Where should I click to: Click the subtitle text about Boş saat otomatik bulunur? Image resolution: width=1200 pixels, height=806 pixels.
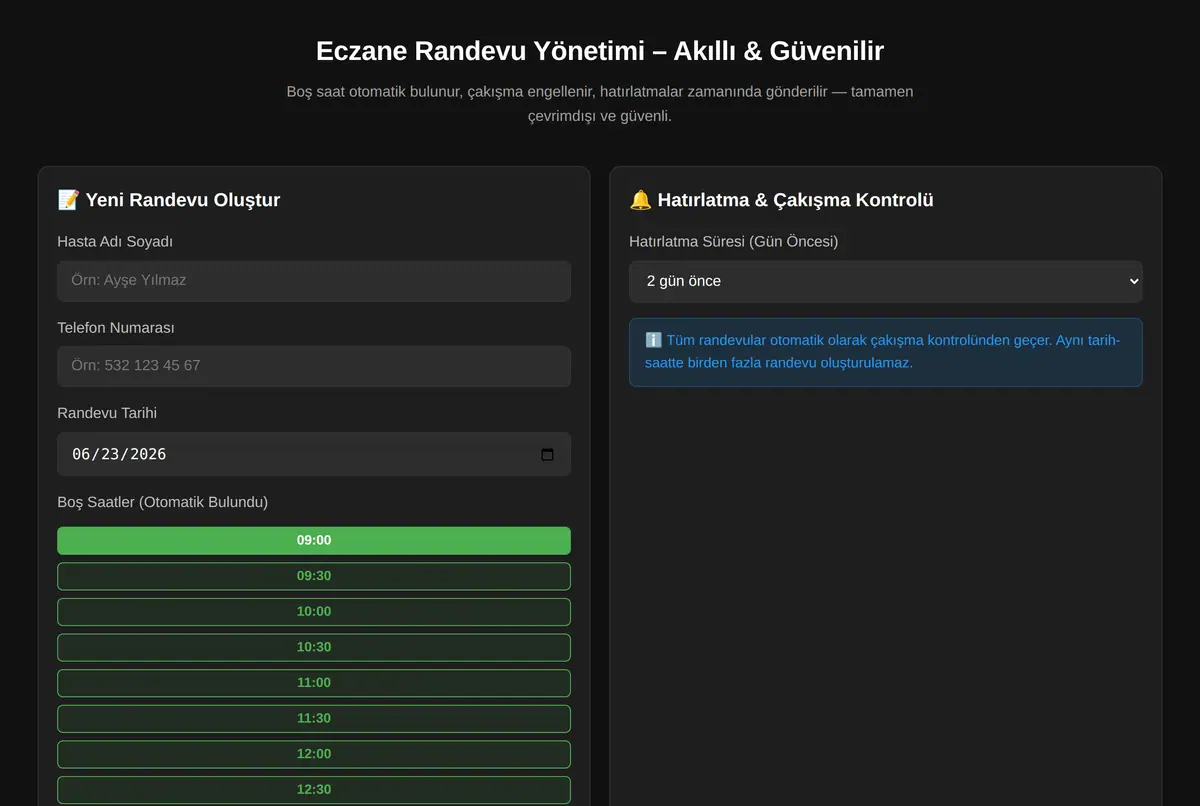[x=600, y=104]
